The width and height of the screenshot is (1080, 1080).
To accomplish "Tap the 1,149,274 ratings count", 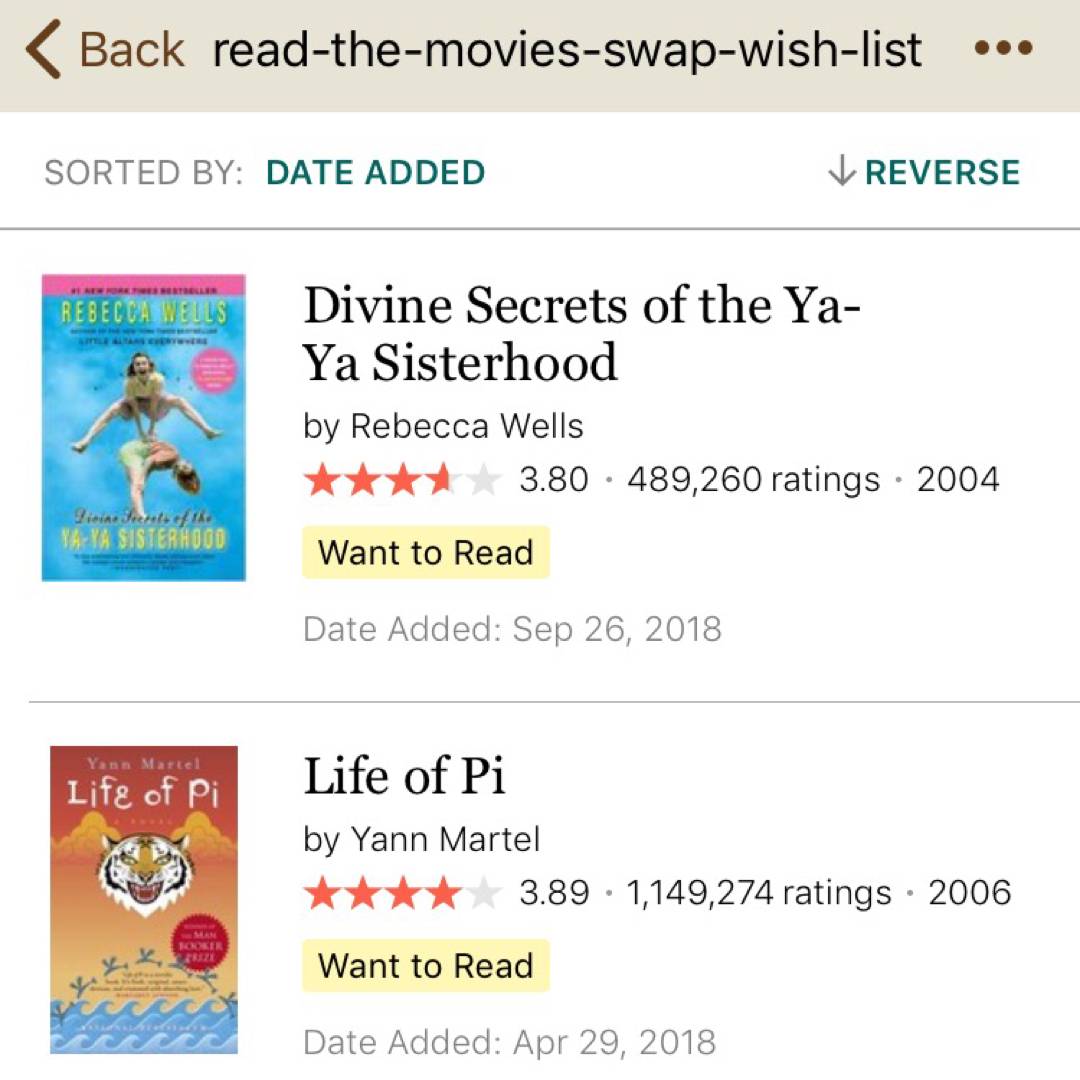I will point(758,892).
